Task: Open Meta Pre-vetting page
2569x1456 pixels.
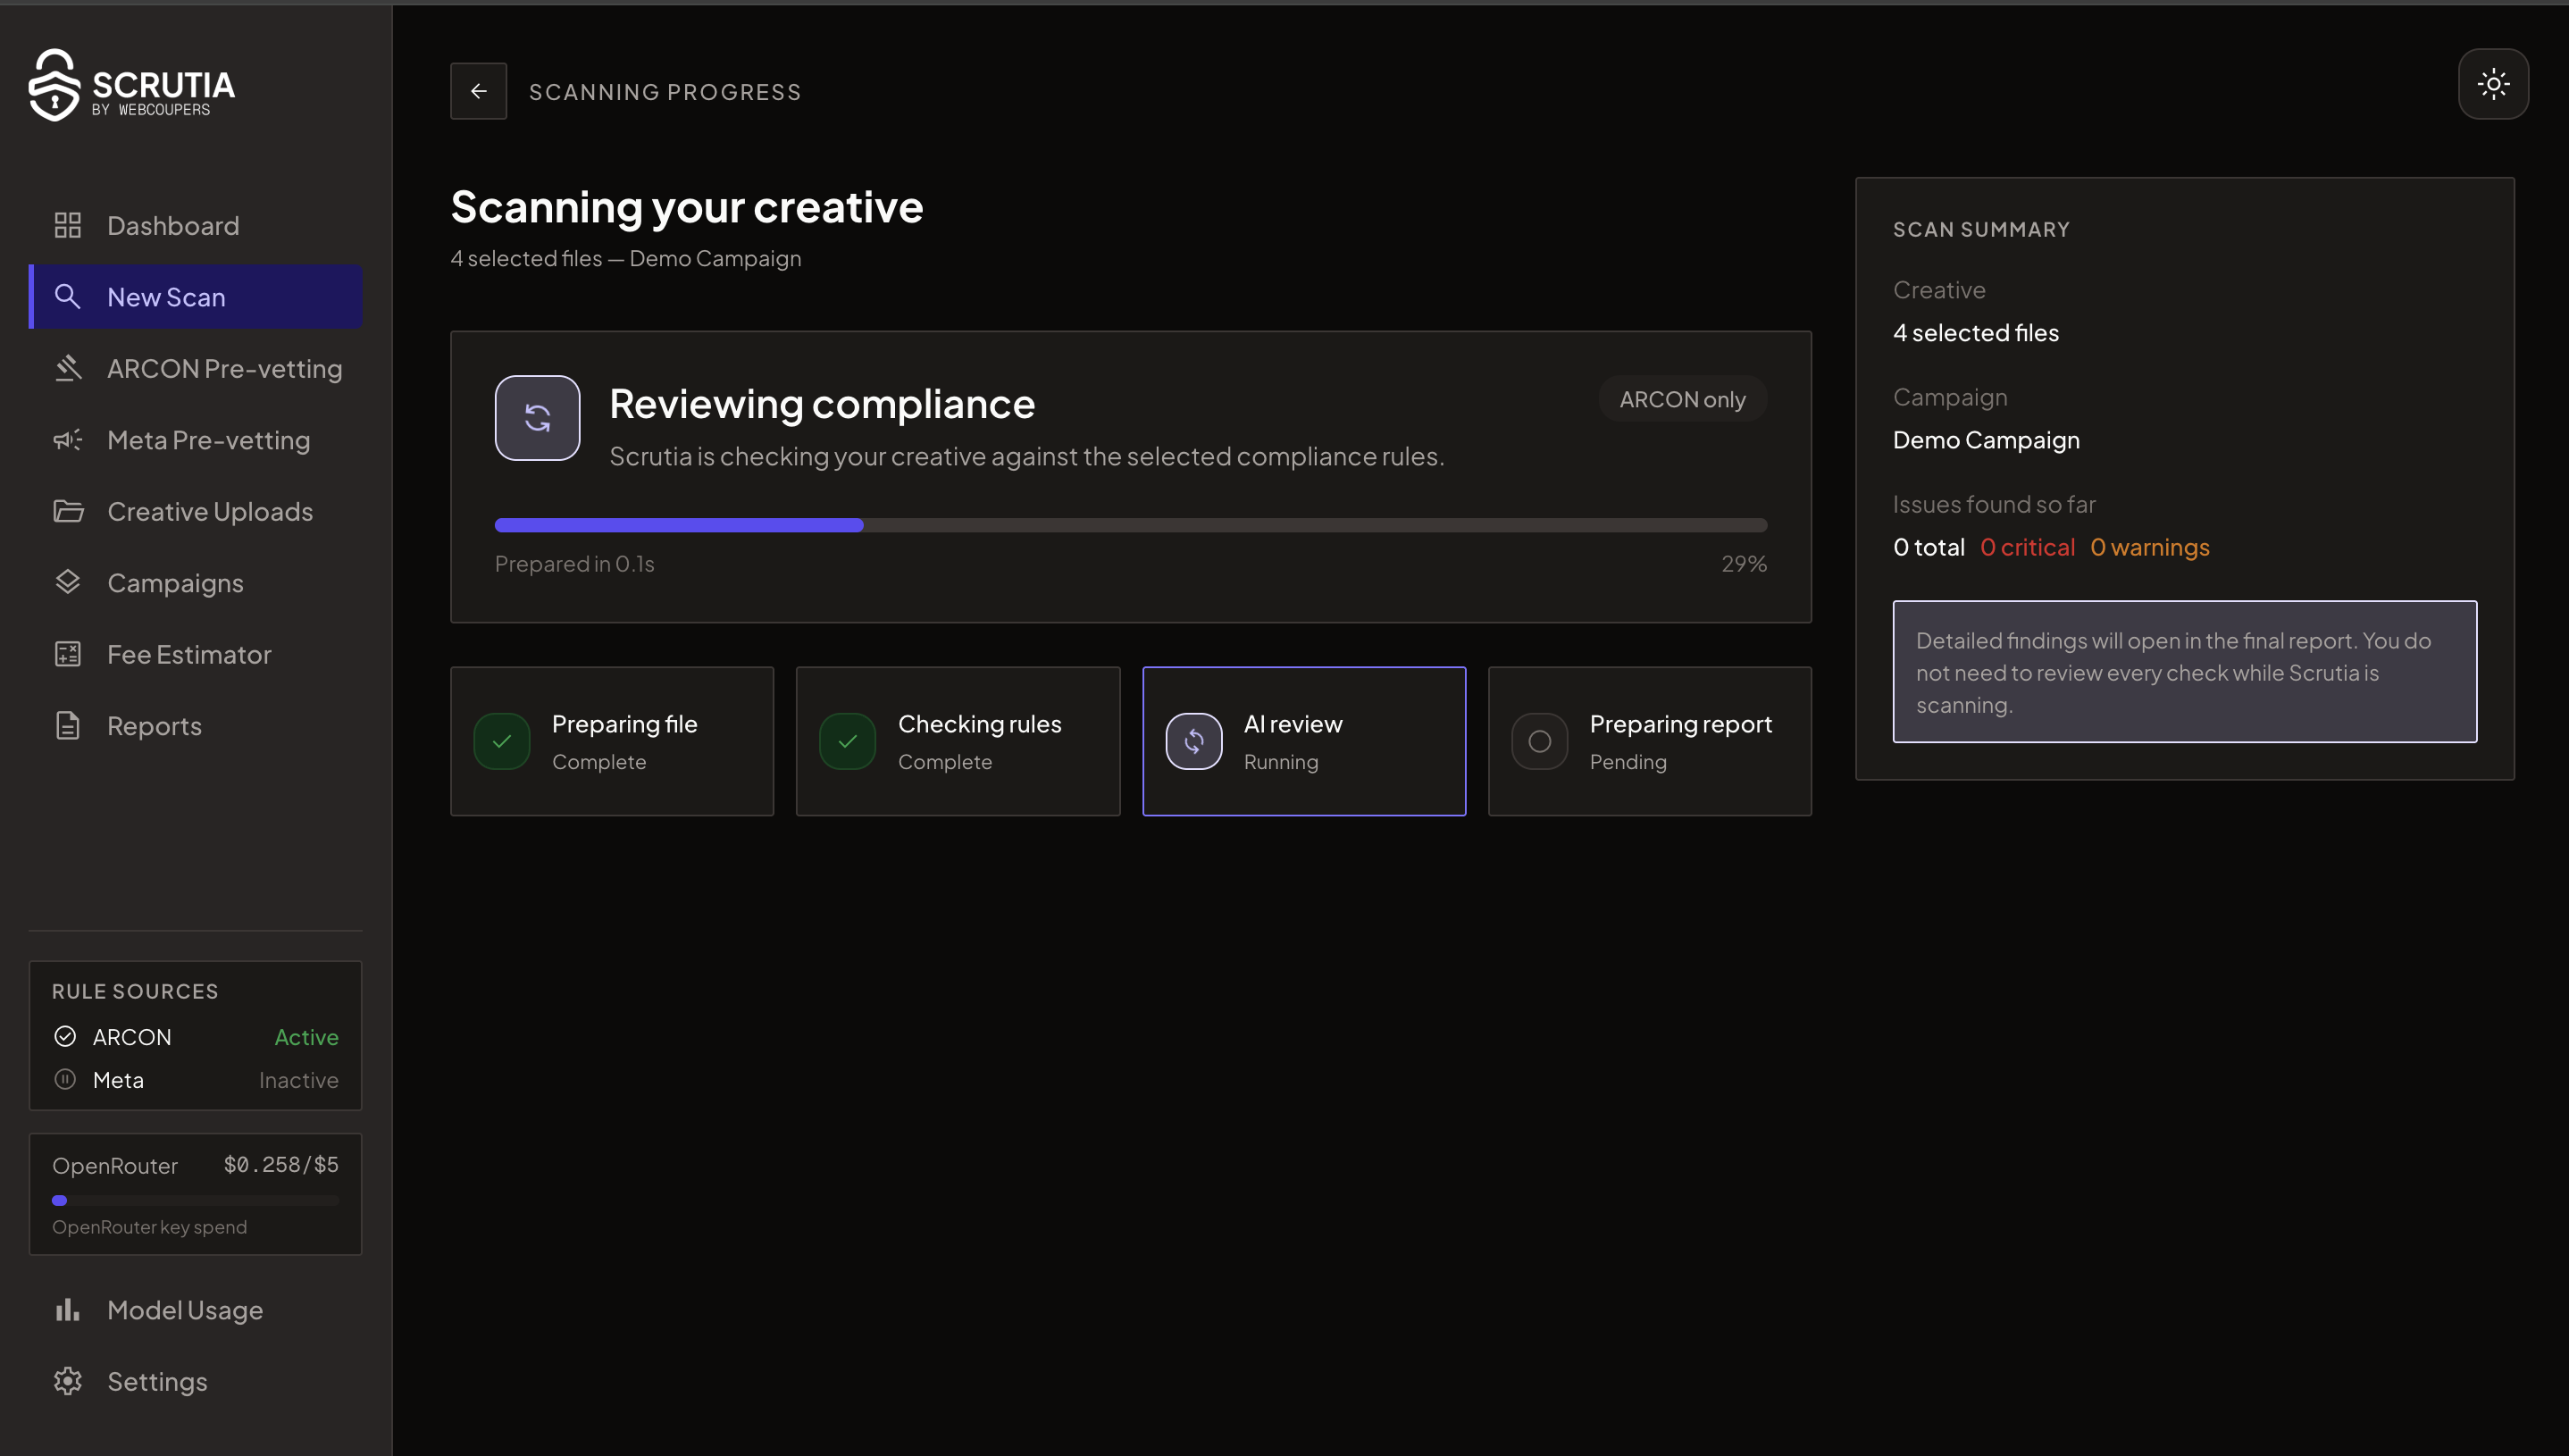Action: tap(195, 440)
